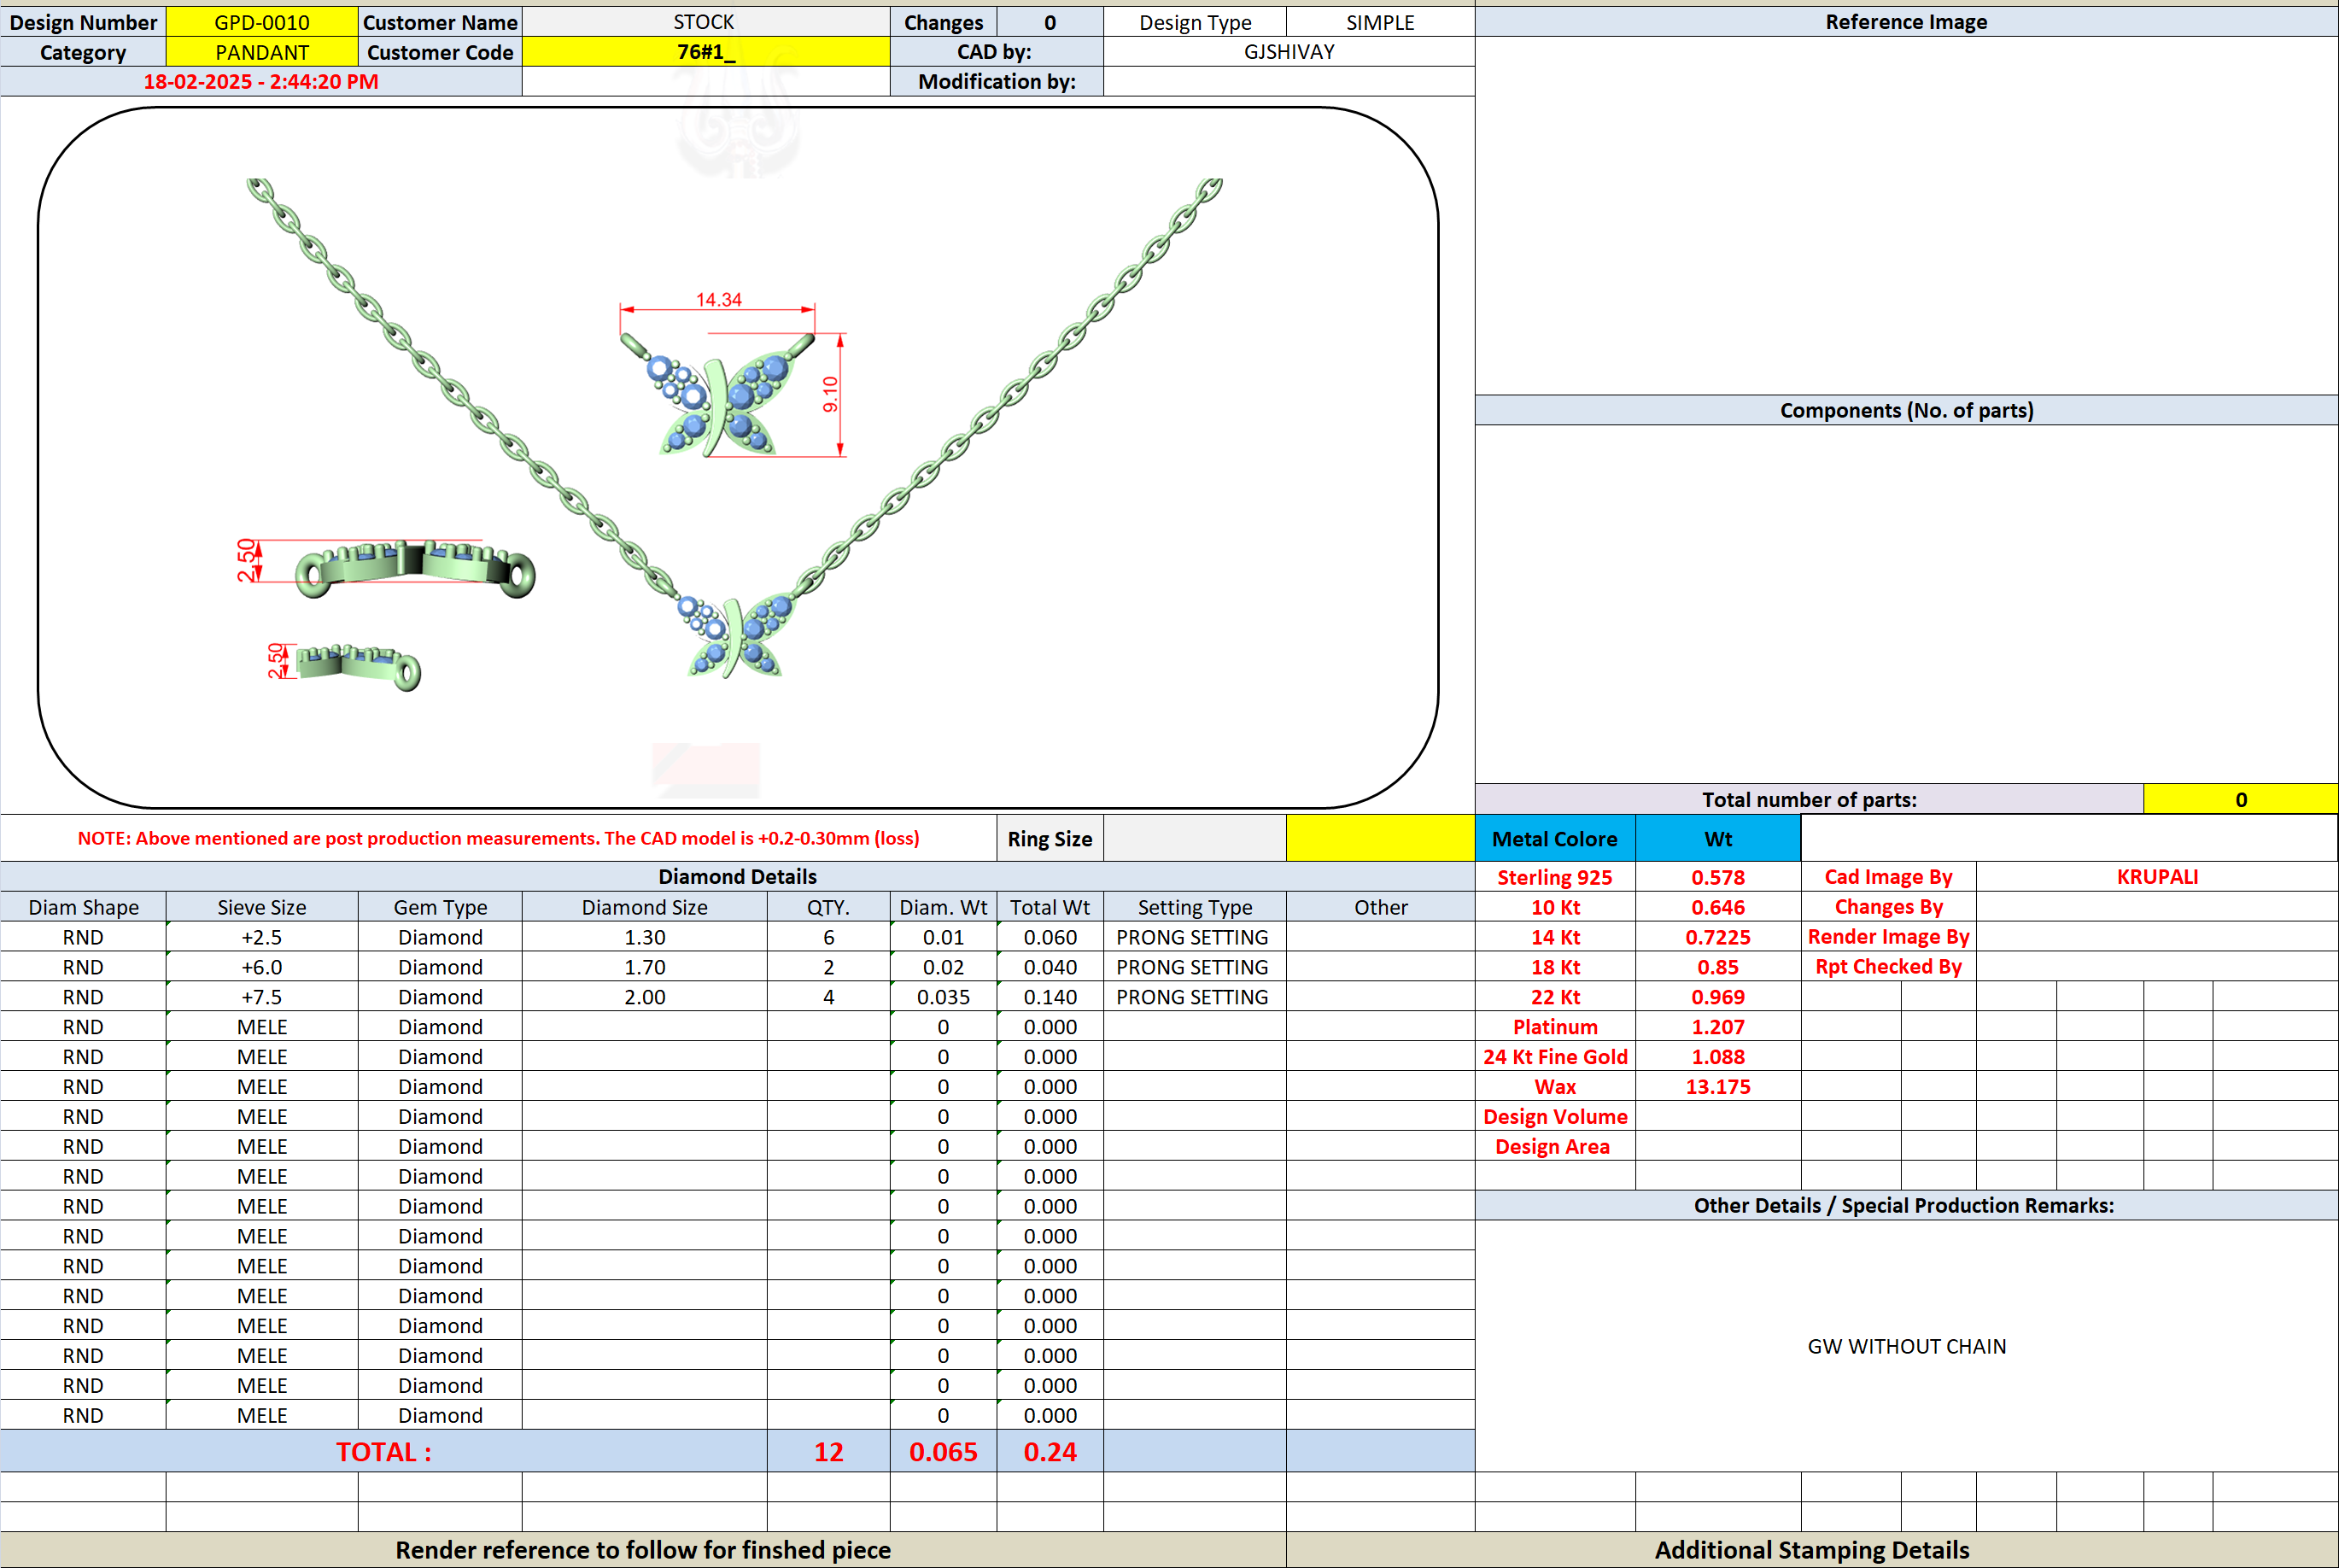2339x1568 pixels.
Task: Click the empty Modification by value cell
Action: (1289, 82)
